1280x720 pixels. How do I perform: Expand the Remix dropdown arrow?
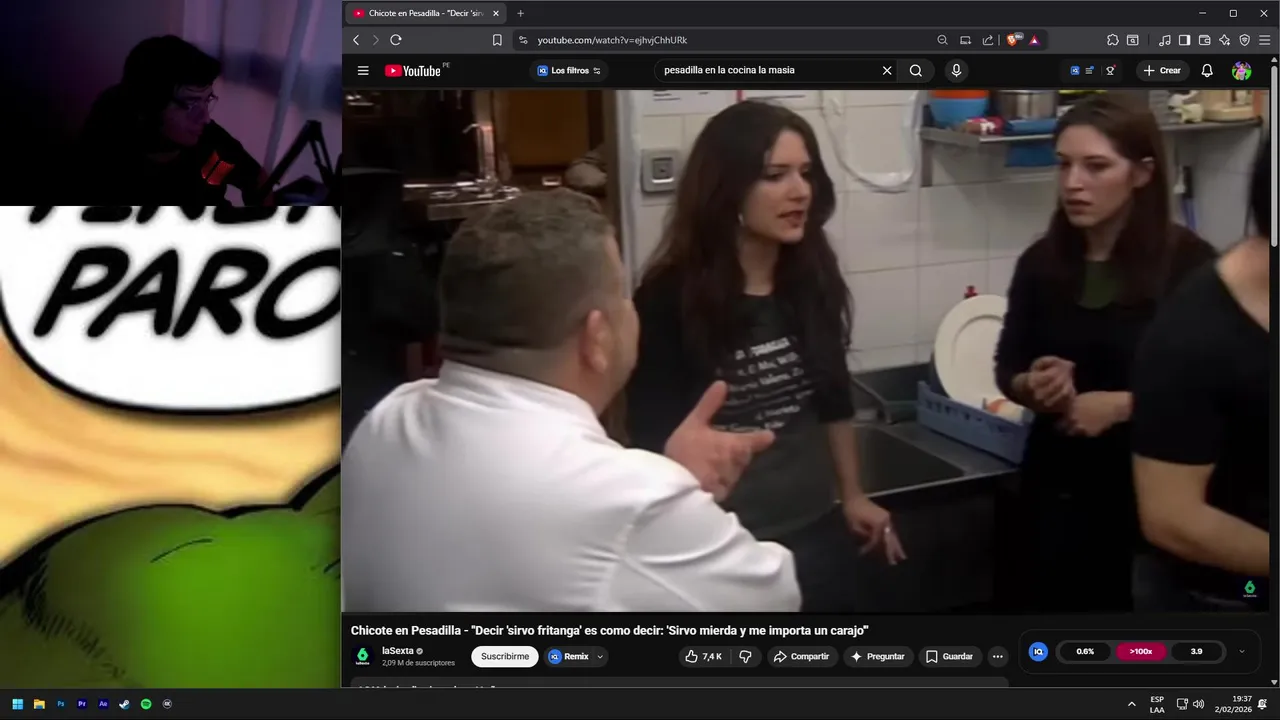tap(600, 656)
